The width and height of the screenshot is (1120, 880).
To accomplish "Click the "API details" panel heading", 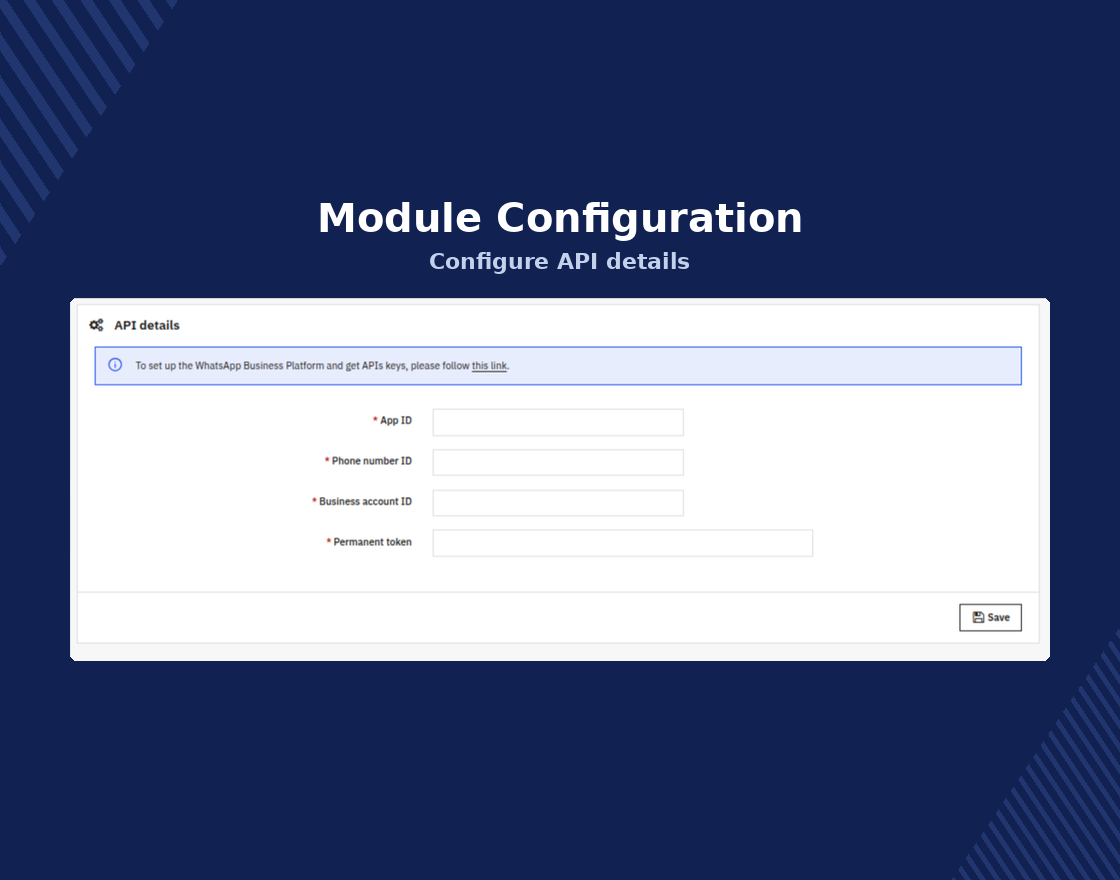I will (147, 325).
